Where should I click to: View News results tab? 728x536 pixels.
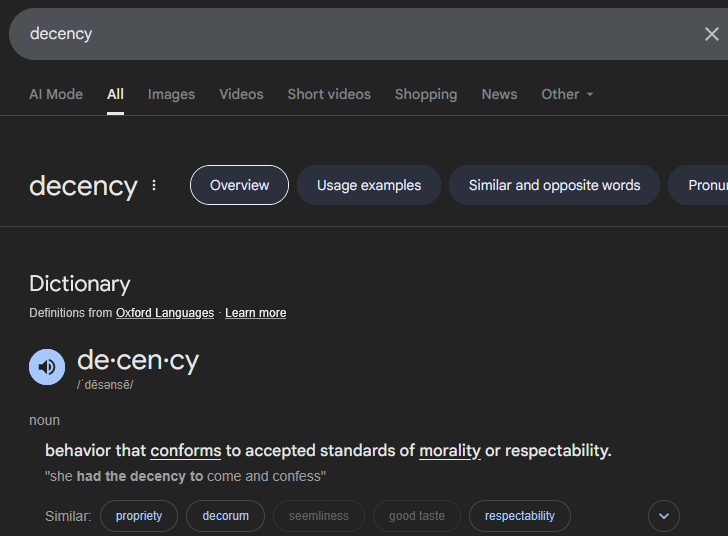pyautogui.click(x=499, y=94)
